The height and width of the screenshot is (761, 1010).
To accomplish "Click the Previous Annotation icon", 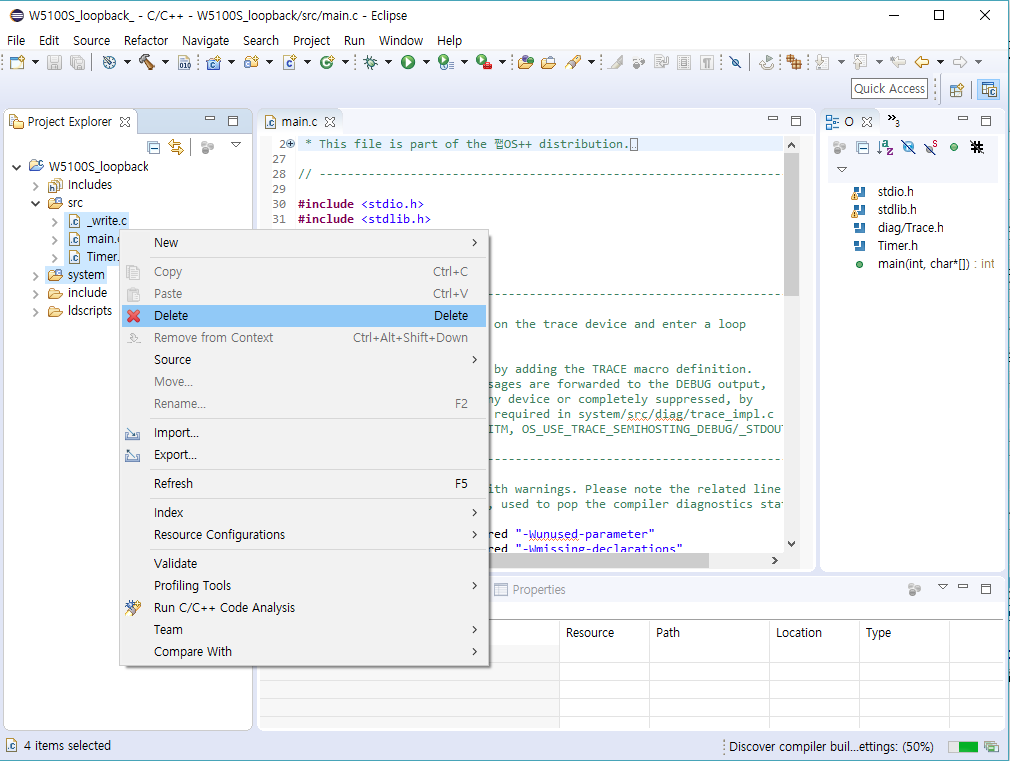I will (861, 63).
